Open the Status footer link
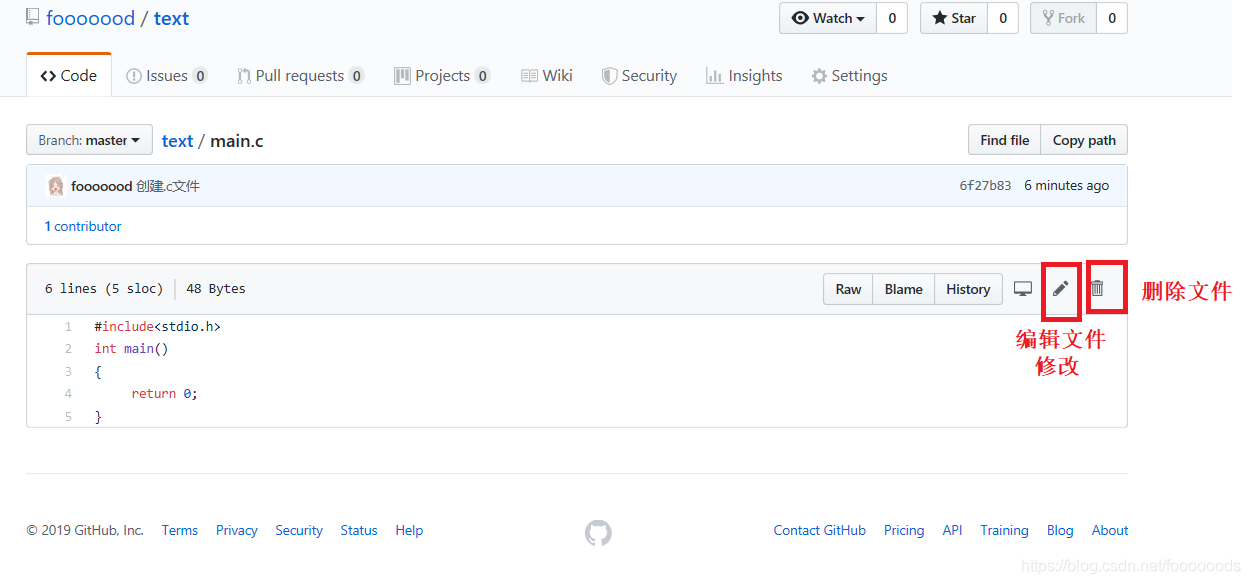This screenshot has height=584, width=1250. point(359,531)
